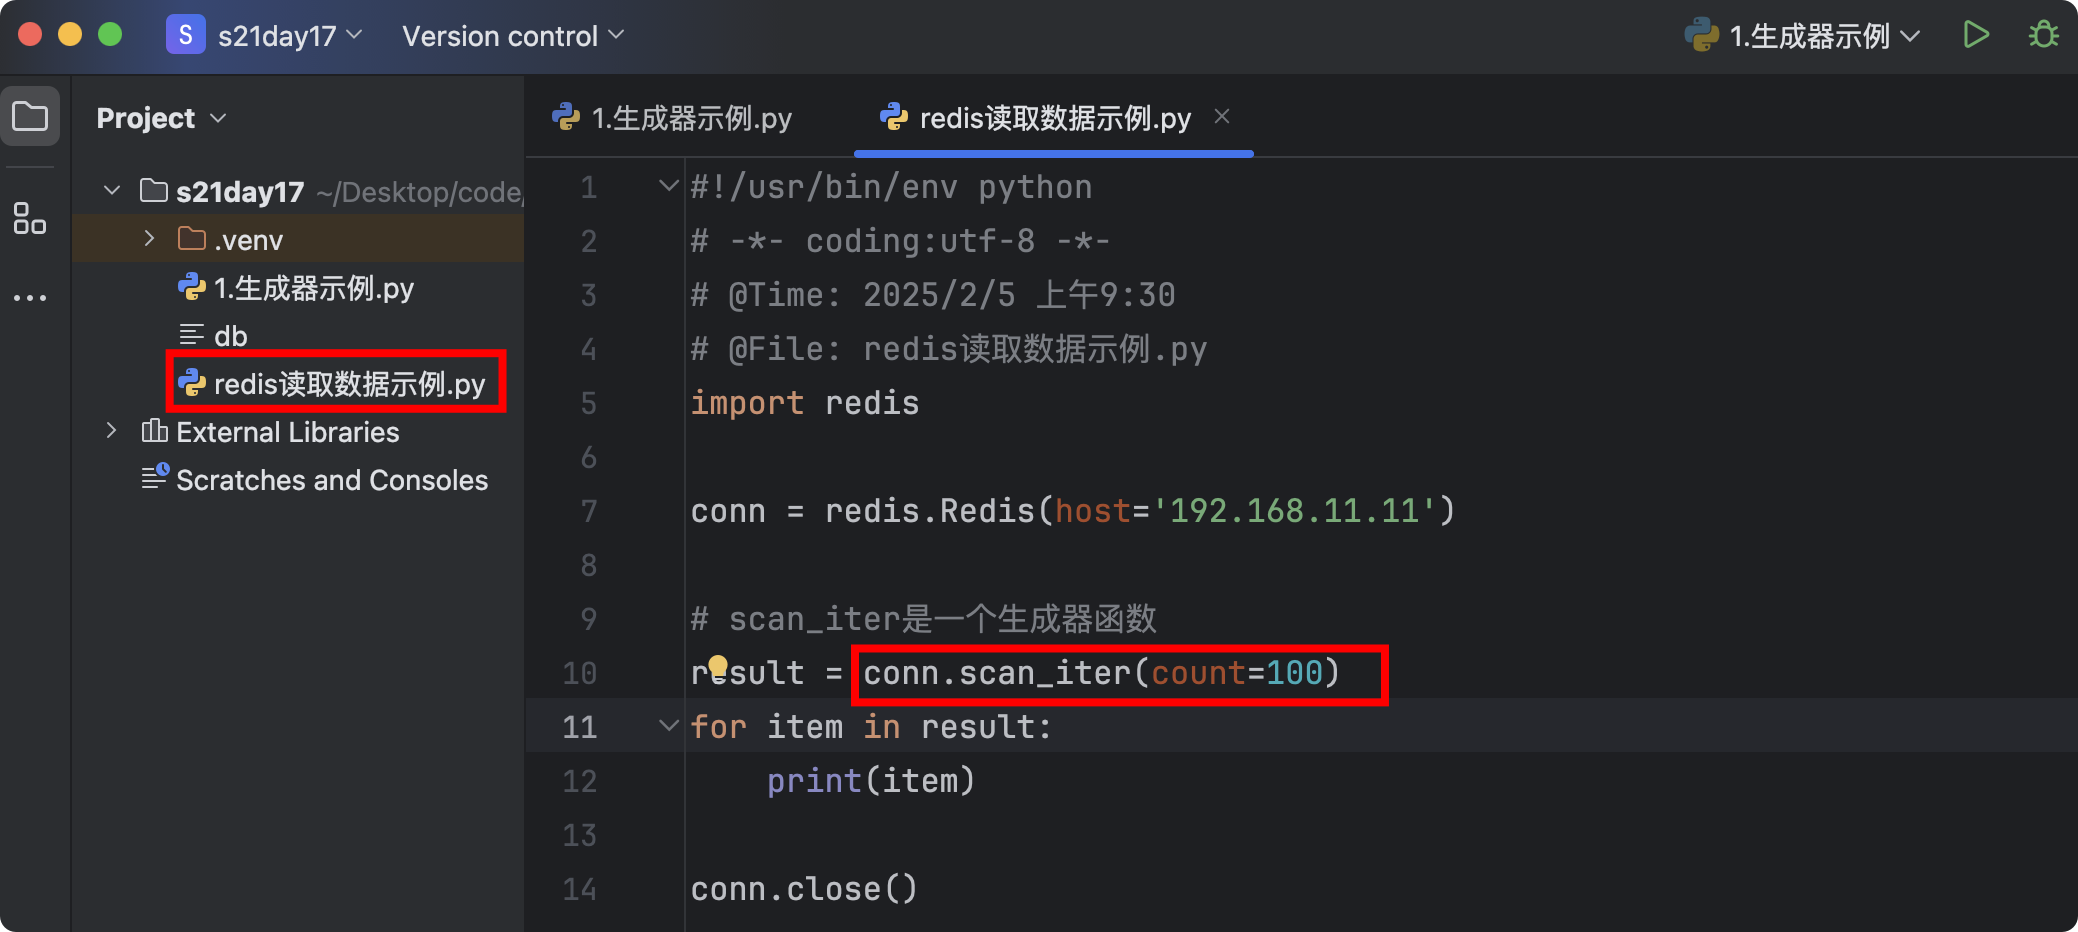Collapse the s21day17 root folder
The width and height of the screenshot is (2078, 932).
111,190
